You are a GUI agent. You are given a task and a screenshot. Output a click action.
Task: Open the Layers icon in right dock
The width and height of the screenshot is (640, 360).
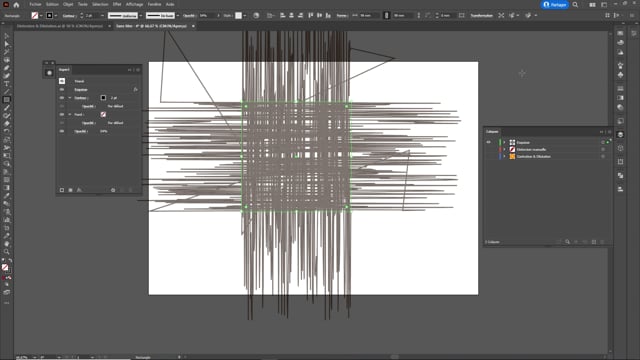(620, 135)
